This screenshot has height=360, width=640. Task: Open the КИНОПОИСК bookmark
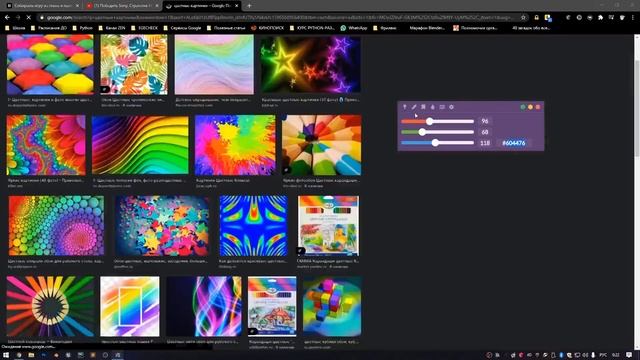coord(267,28)
